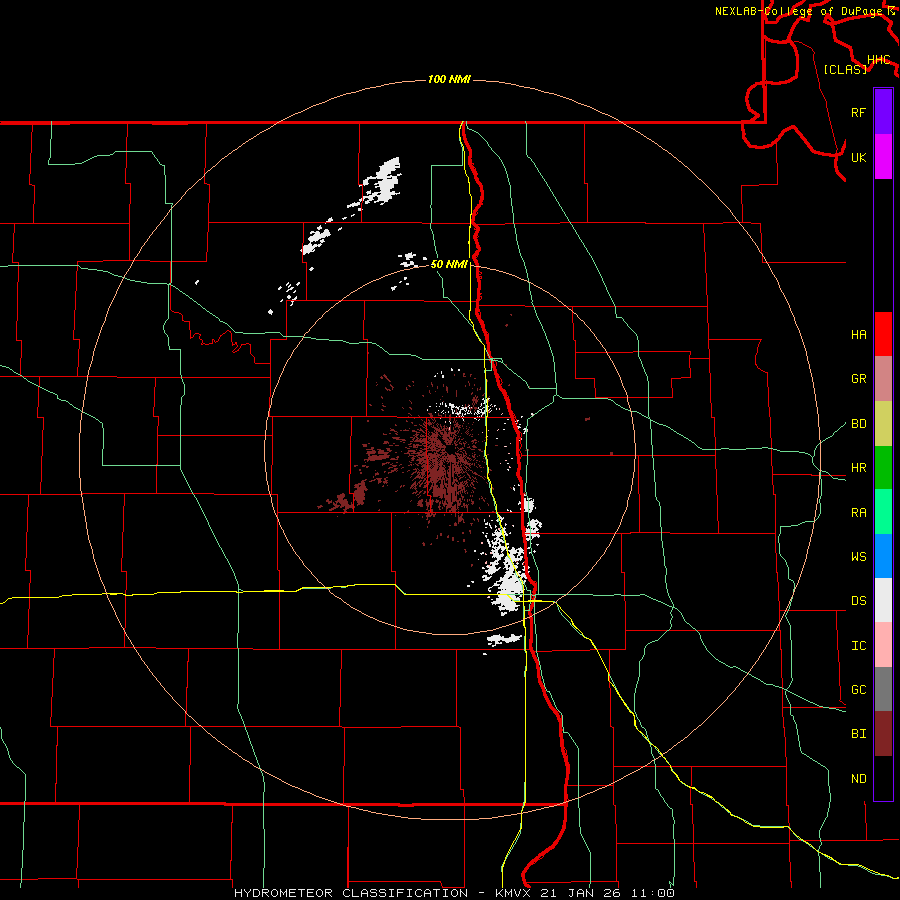Click the RF purple legend swatch
The height and width of the screenshot is (900, 900).
[x=883, y=112]
